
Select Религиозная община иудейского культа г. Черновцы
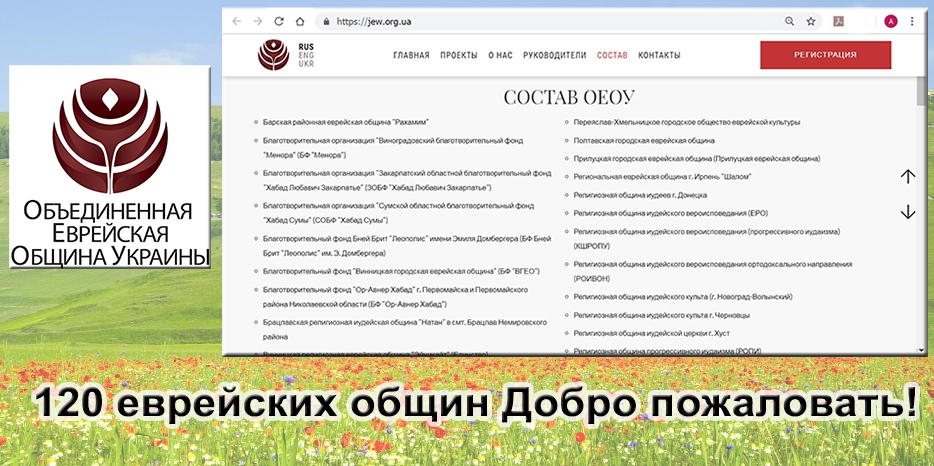[x=662, y=315]
